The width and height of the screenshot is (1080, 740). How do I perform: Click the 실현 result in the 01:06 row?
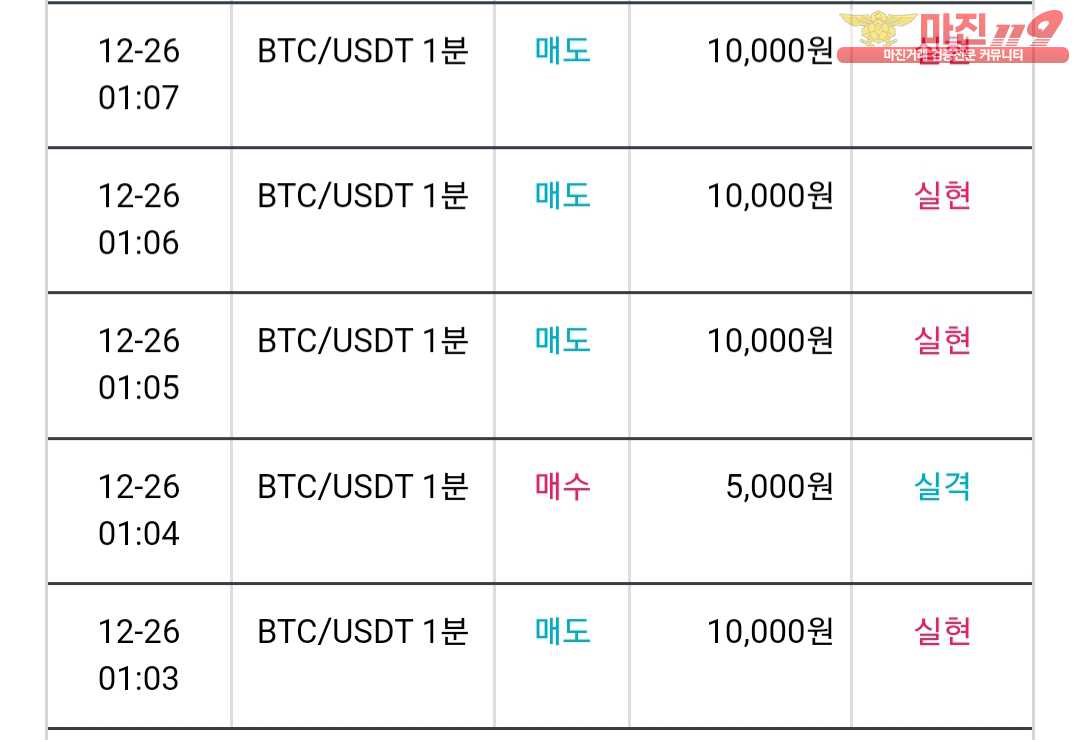click(x=942, y=195)
